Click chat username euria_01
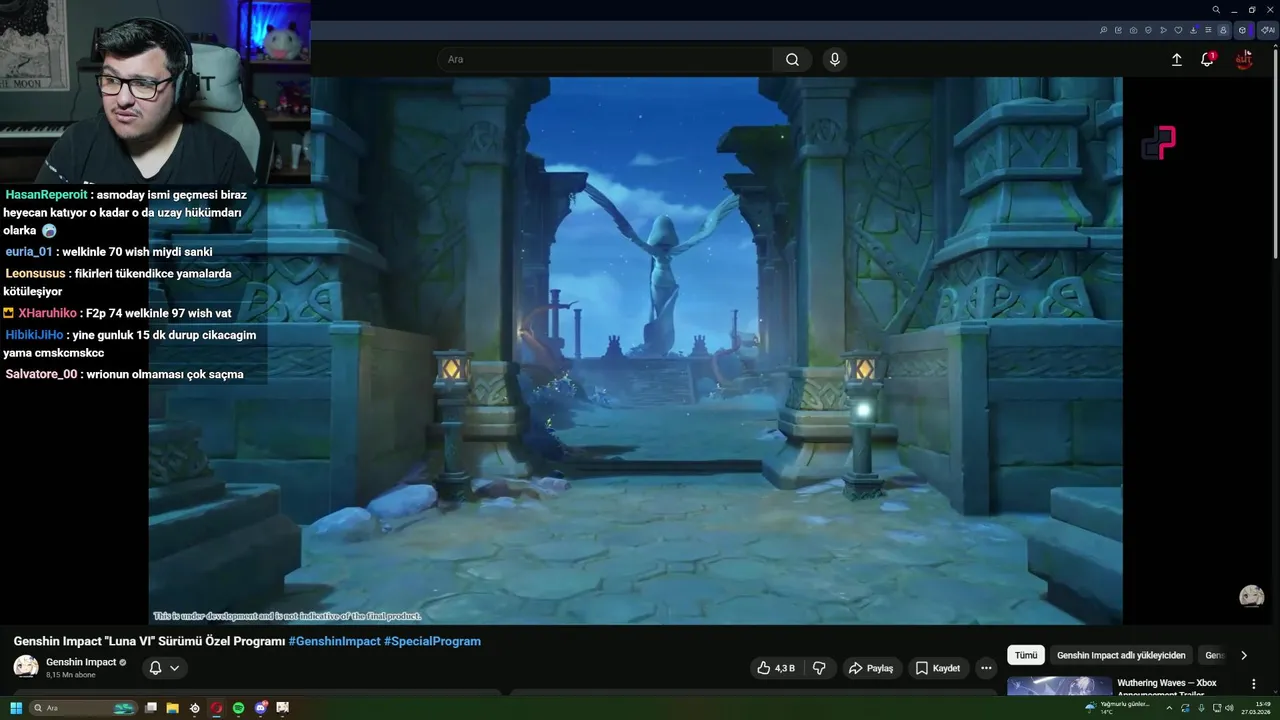Screen dimensions: 1280x720 click(x=29, y=252)
